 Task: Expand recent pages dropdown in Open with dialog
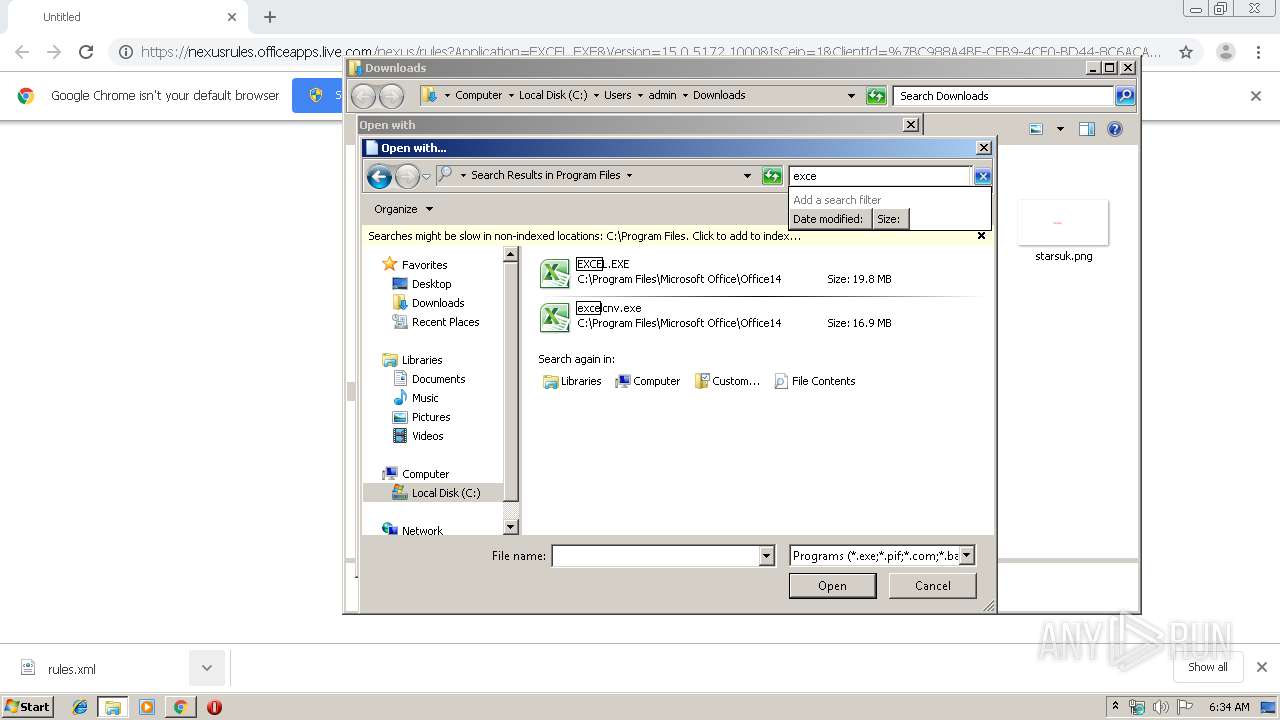[426, 177]
